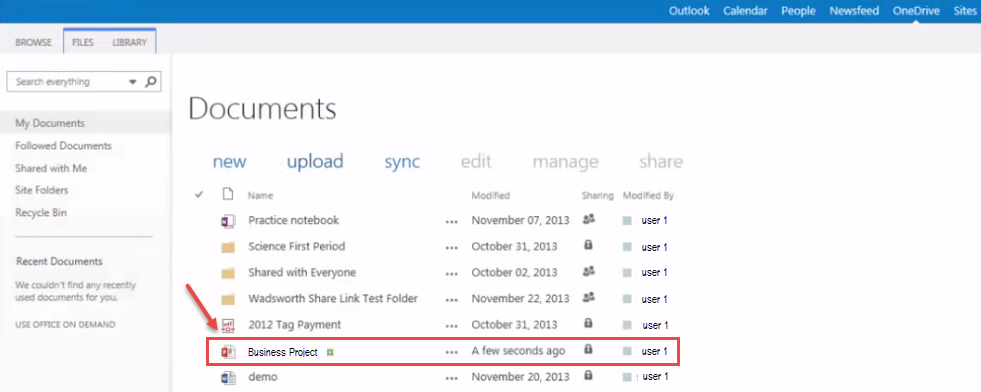Open ellipsis menu for Science First Period
981x392 pixels.
[452, 248]
